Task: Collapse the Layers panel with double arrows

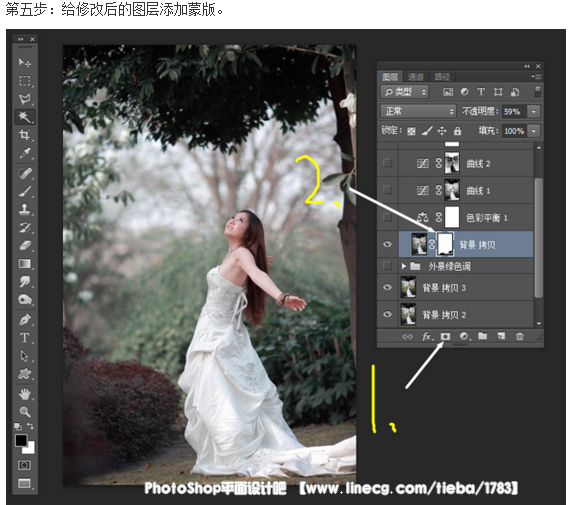Action: [527, 66]
